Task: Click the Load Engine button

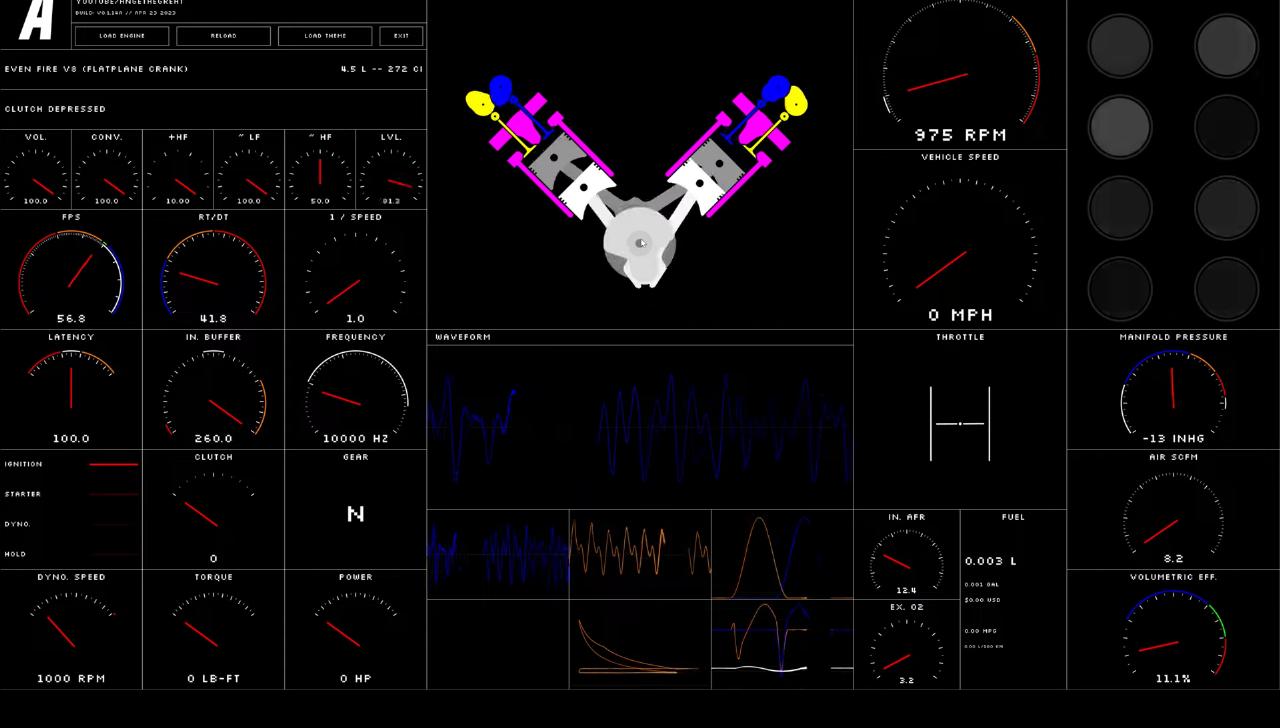Action: [x=122, y=36]
